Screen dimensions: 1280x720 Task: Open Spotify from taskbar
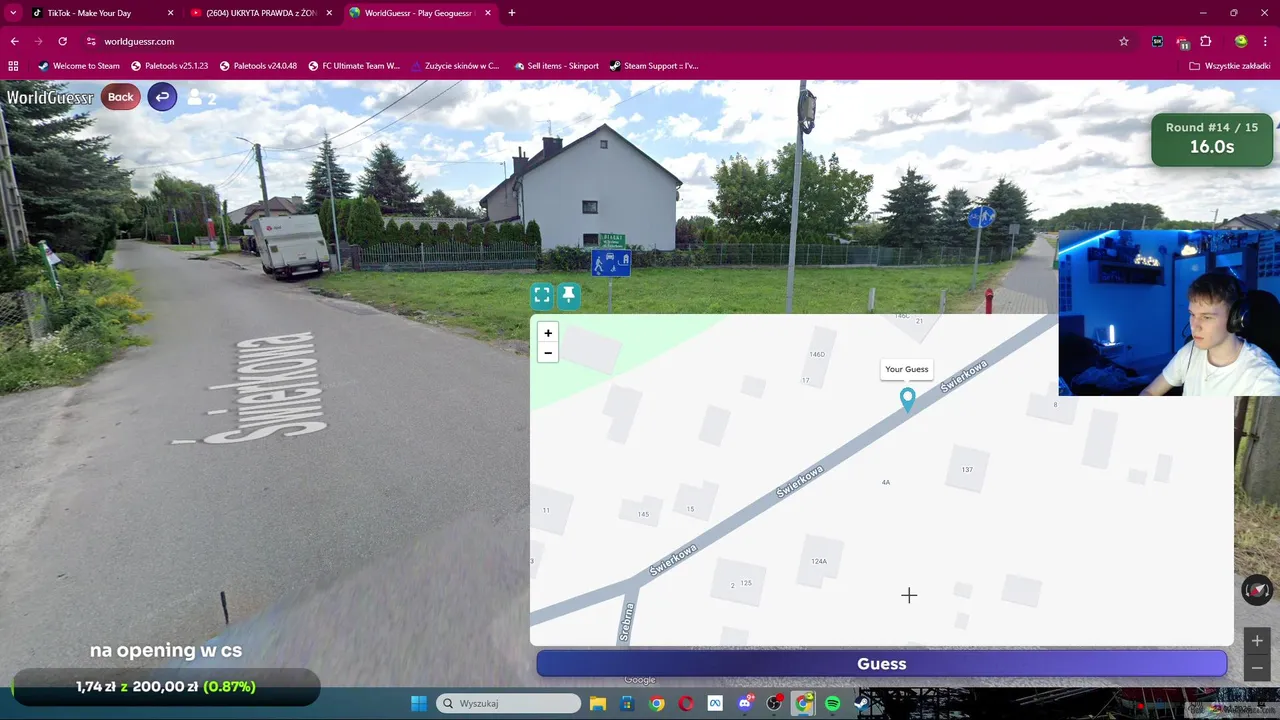coord(833,703)
